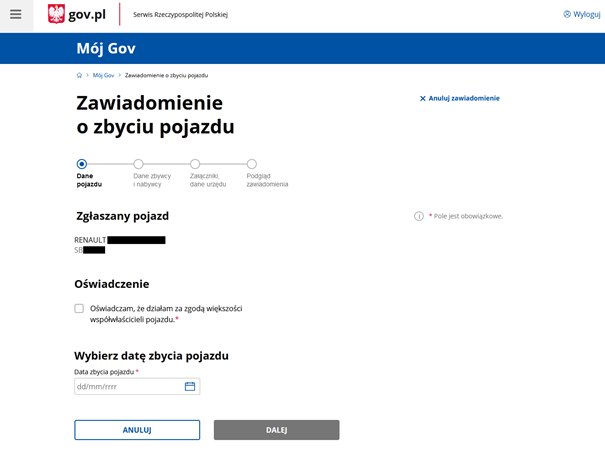Open Mój Gov breadcrumb link
The width and height of the screenshot is (605, 451).
click(103, 75)
